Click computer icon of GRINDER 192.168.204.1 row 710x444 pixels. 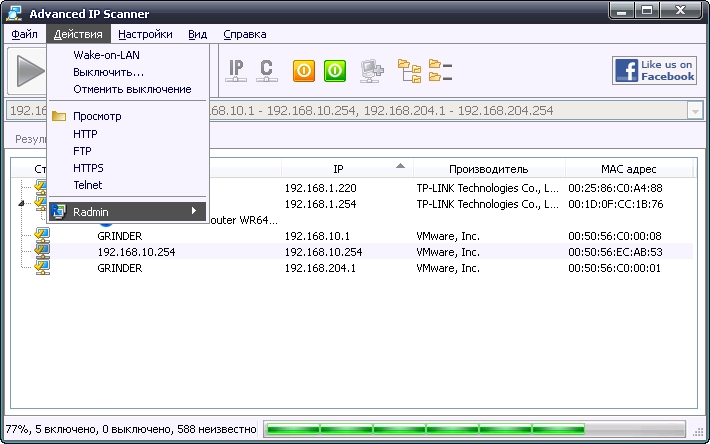(x=42, y=267)
